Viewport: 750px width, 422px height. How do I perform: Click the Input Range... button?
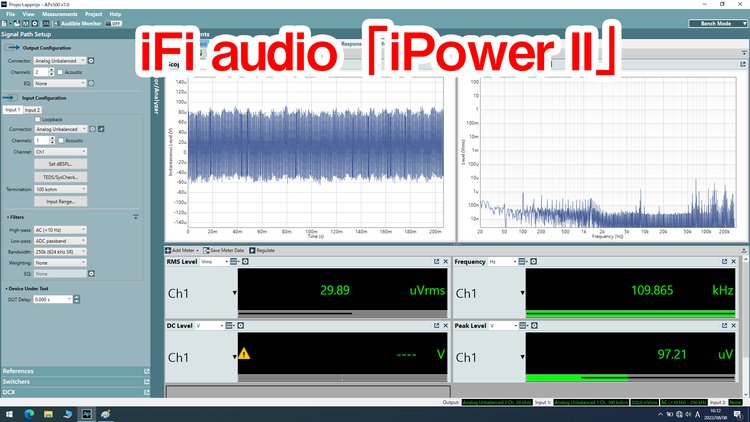click(x=61, y=201)
